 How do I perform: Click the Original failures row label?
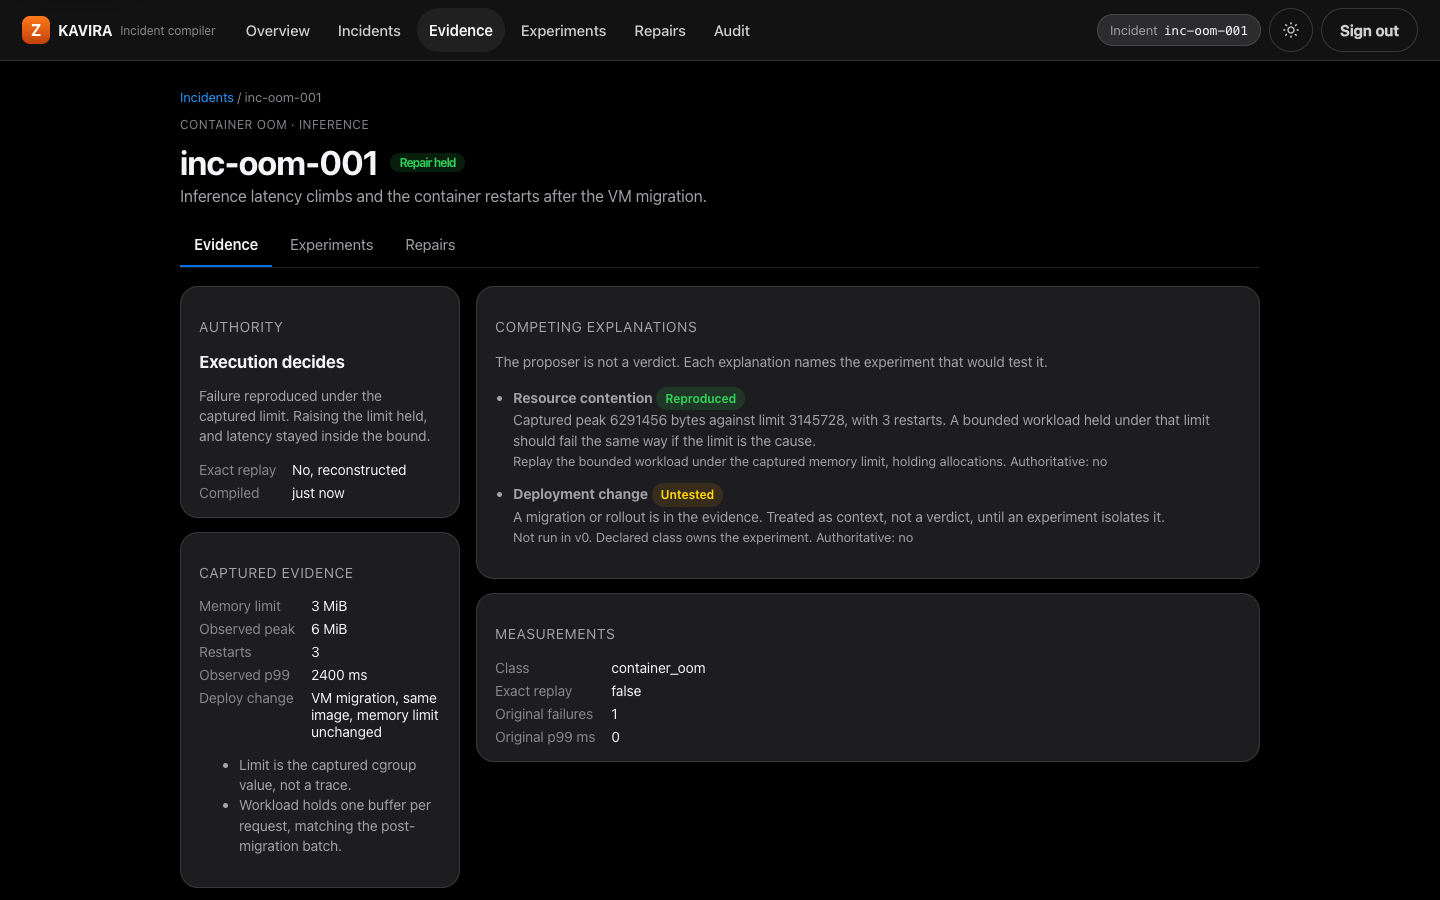pos(544,714)
